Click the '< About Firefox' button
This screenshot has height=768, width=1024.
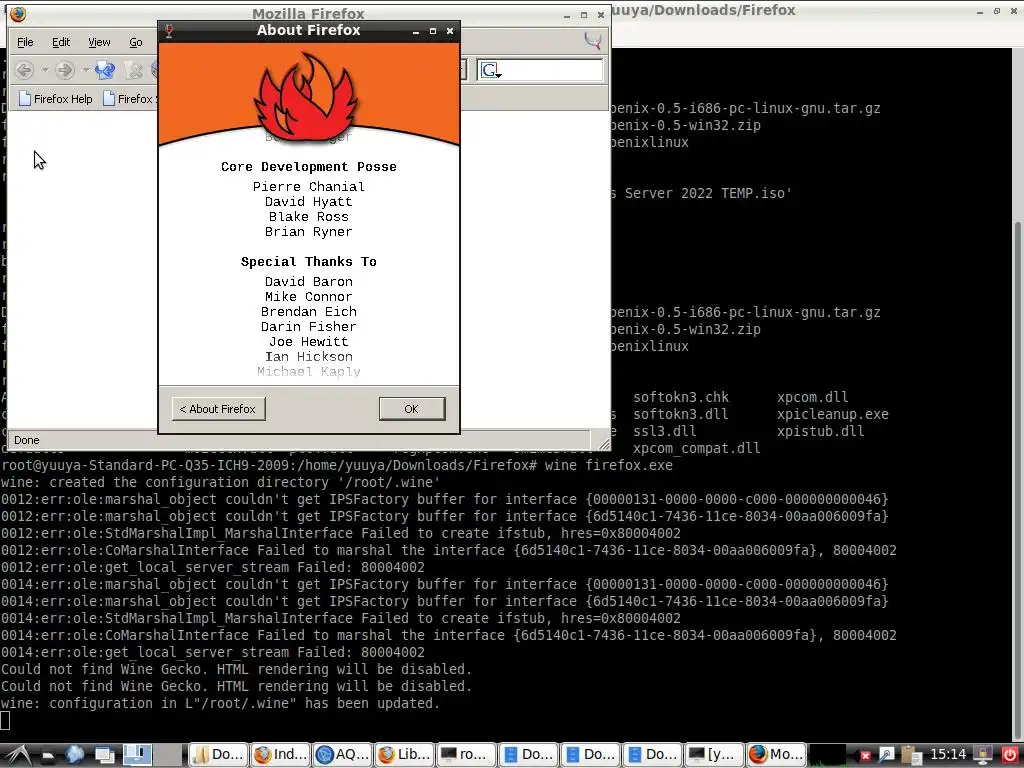coord(218,409)
